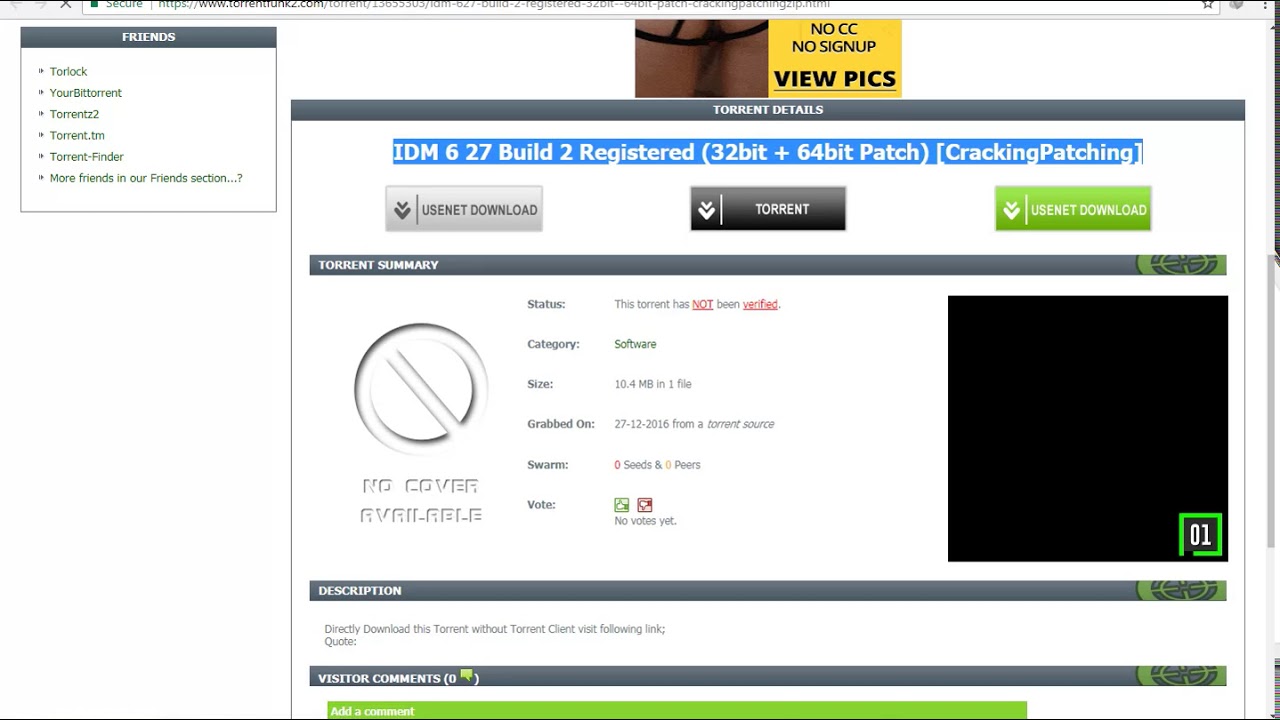Click the verified link in Status row
1280x720 pixels.
pos(760,304)
